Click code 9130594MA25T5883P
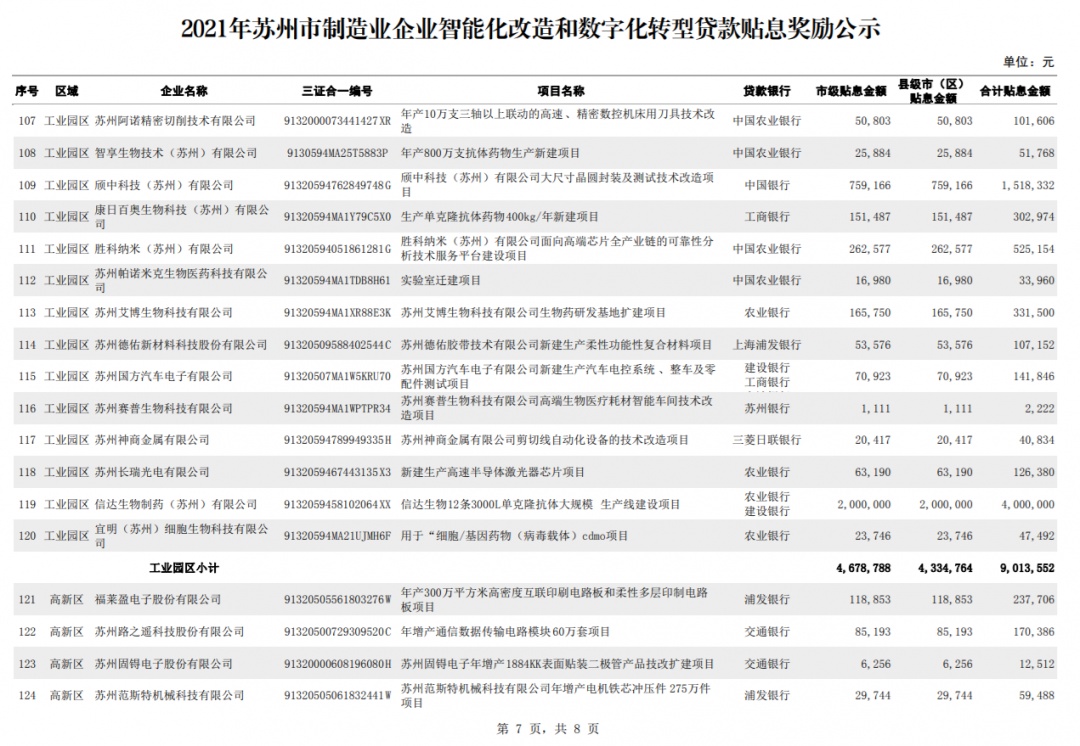1080x746 pixels. 338,153
